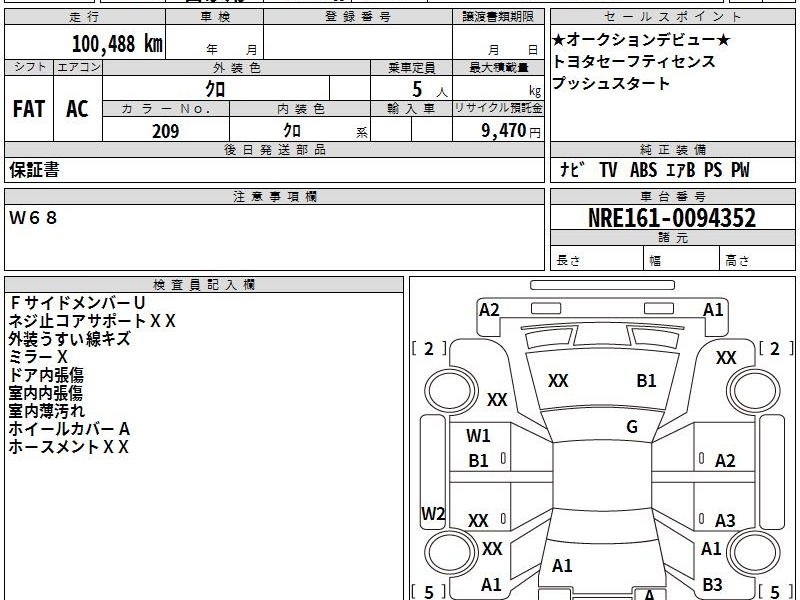Image resolution: width=800 pixels, height=600 pixels.
Task: Click the G mark on windshield diagram
Action: click(632, 427)
